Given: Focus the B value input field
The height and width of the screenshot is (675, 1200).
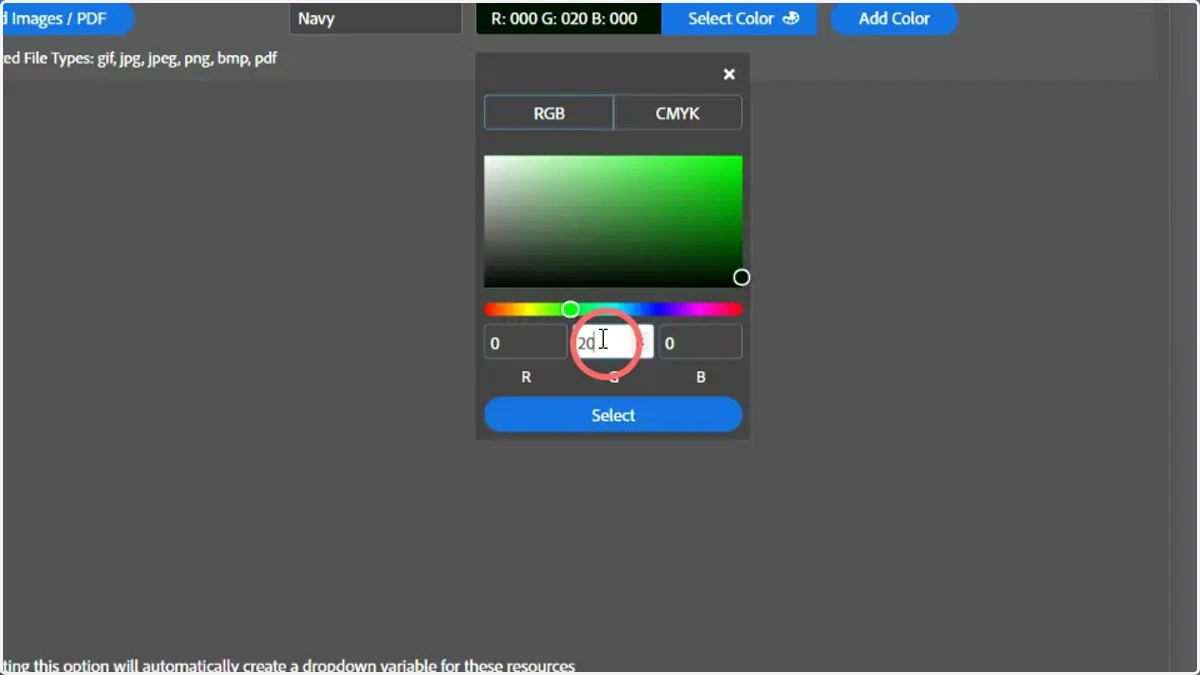Looking at the screenshot, I should coord(700,342).
